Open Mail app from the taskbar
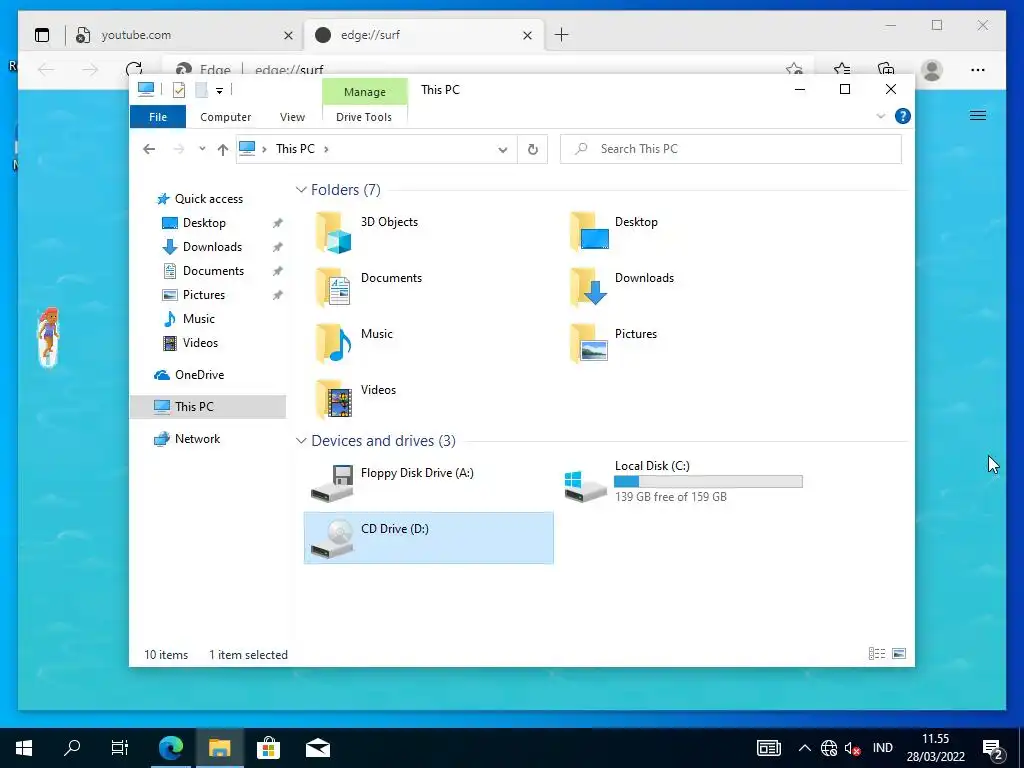 click(x=318, y=748)
